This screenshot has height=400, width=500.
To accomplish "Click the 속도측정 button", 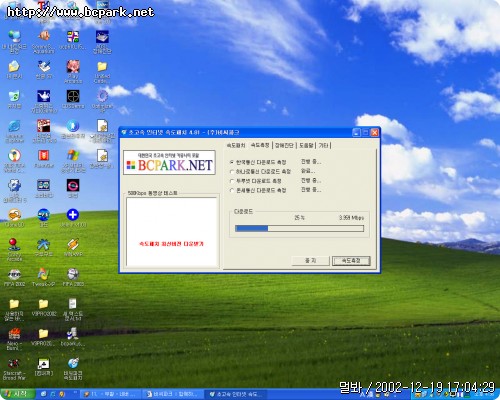I will [x=351, y=261].
